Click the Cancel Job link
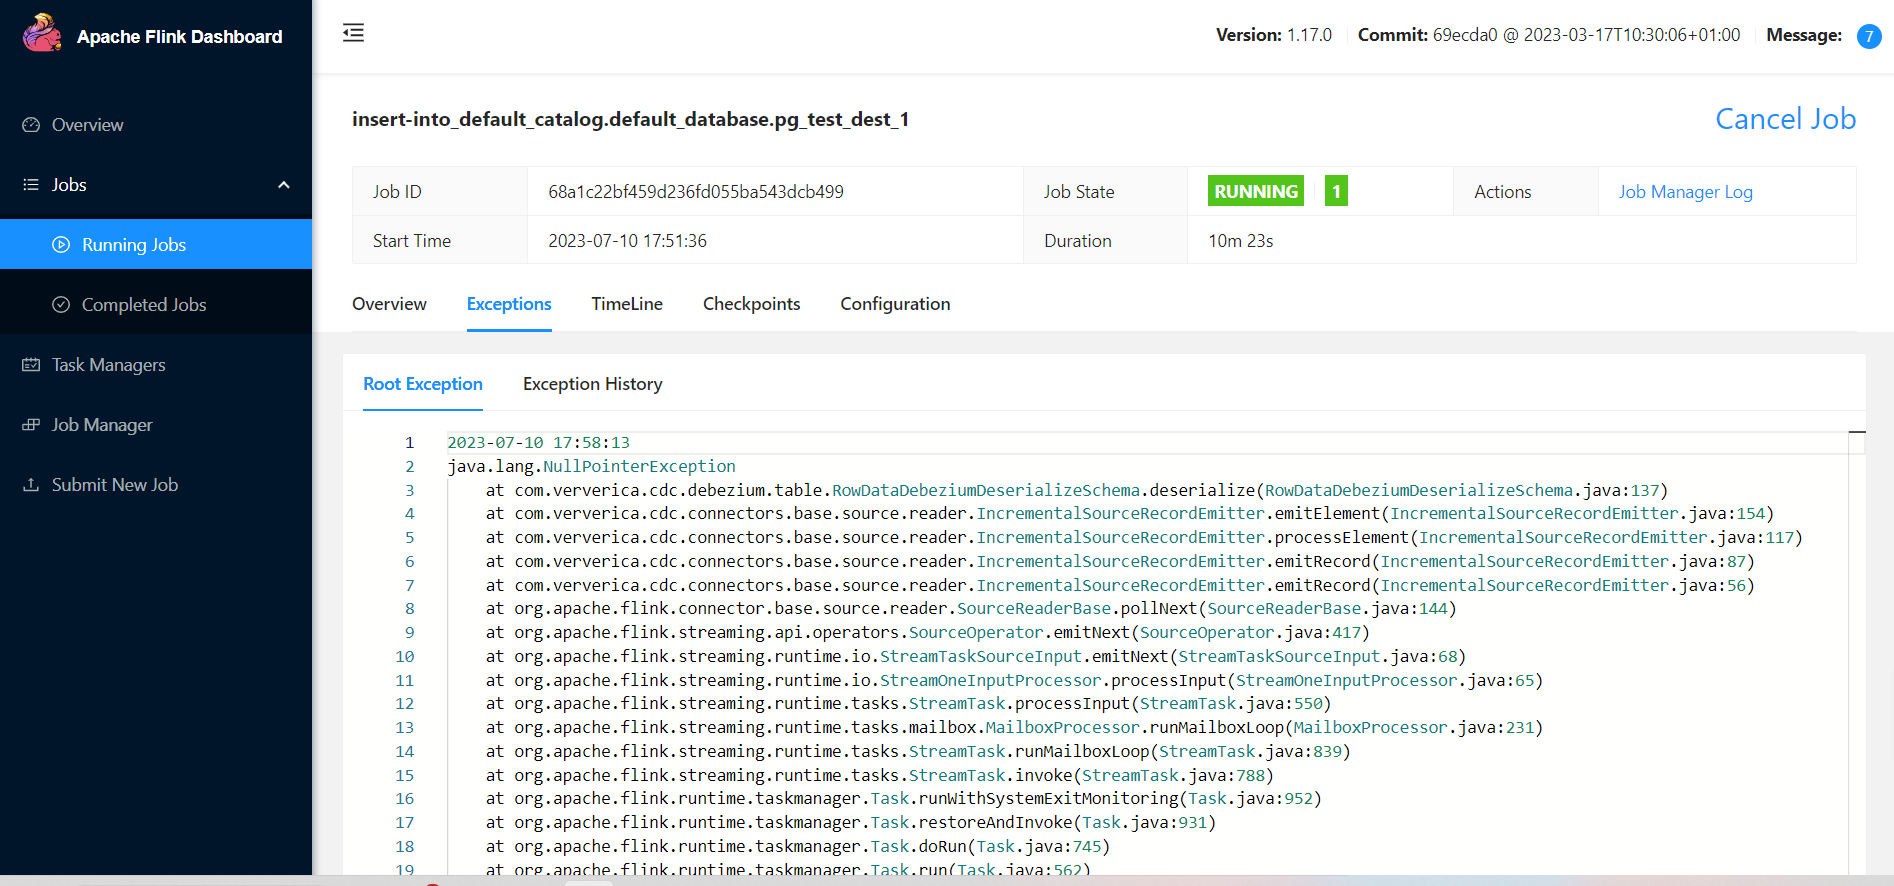1894x886 pixels. (1786, 119)
